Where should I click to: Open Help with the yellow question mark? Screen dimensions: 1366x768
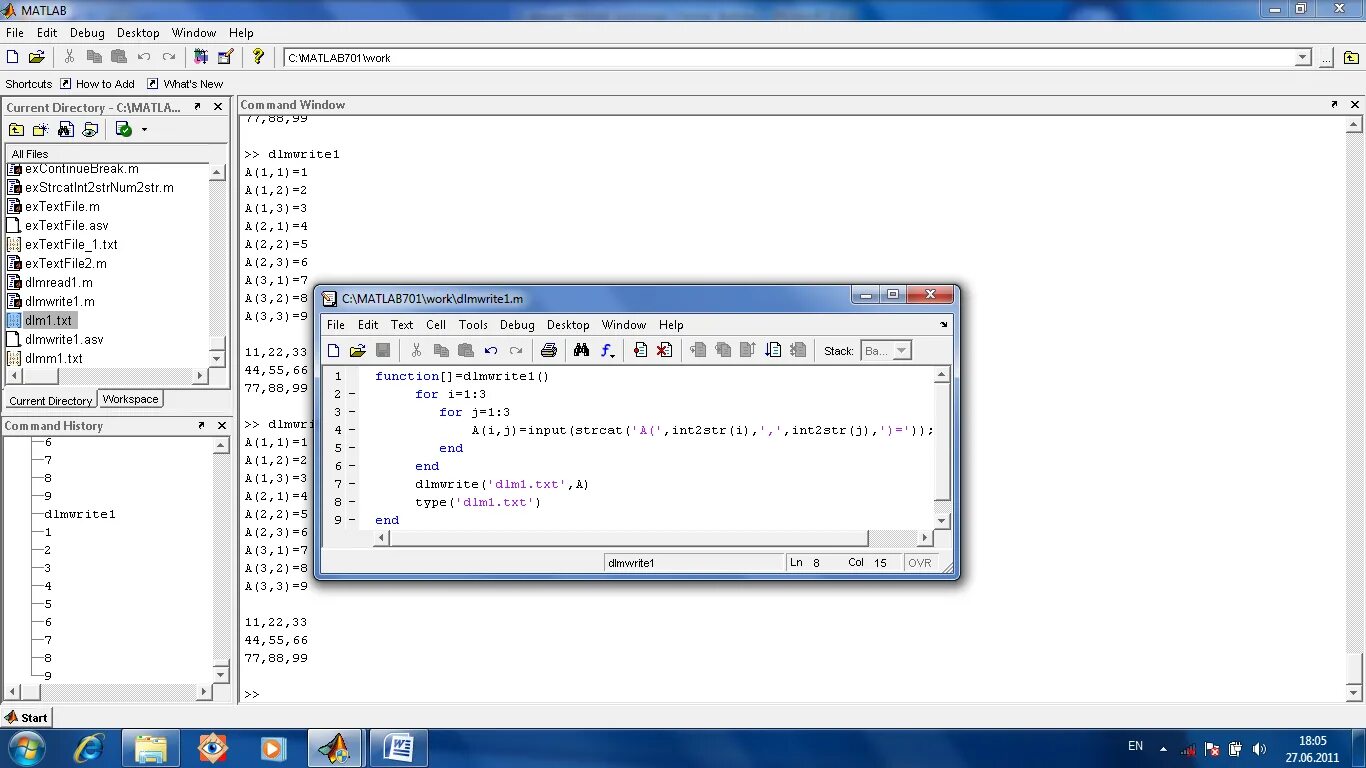(258, 57)
